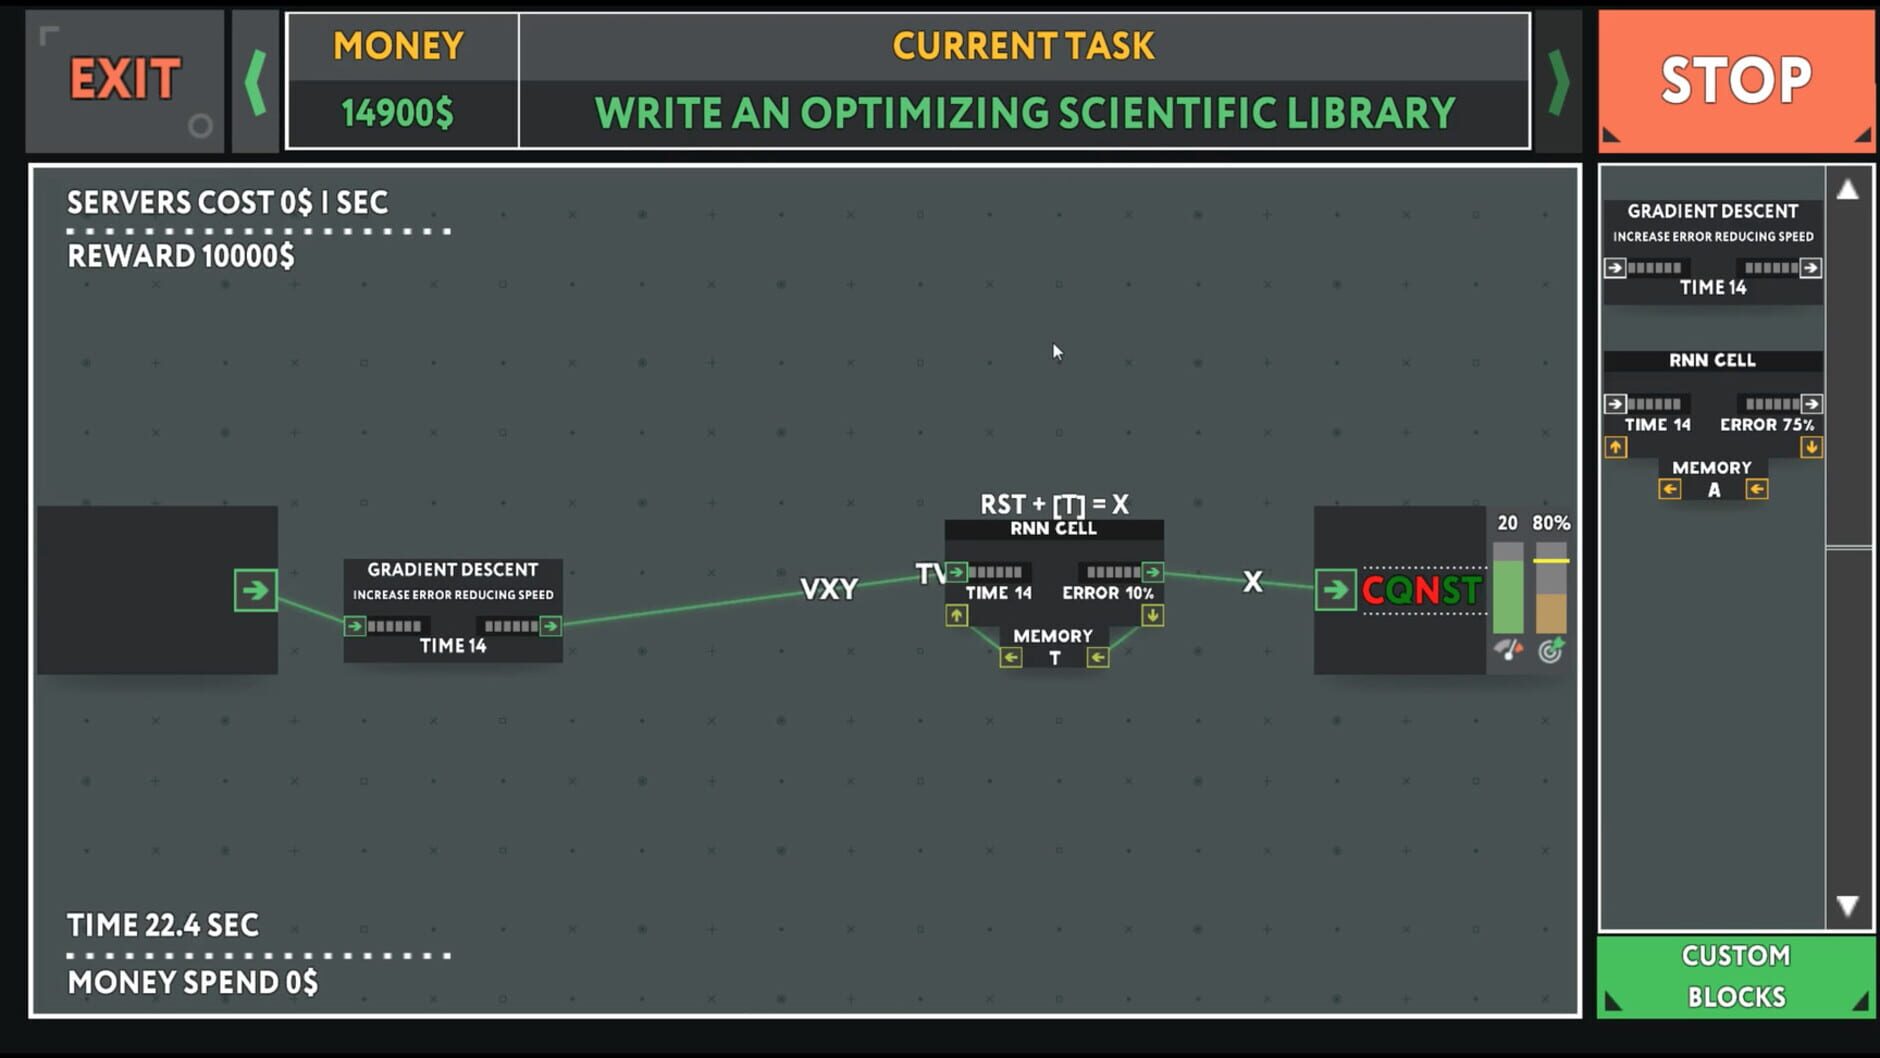Click the X signal label on wire
Image resolution: width=1880 pixels, height=1058 pixels.
pos(1252,582)
